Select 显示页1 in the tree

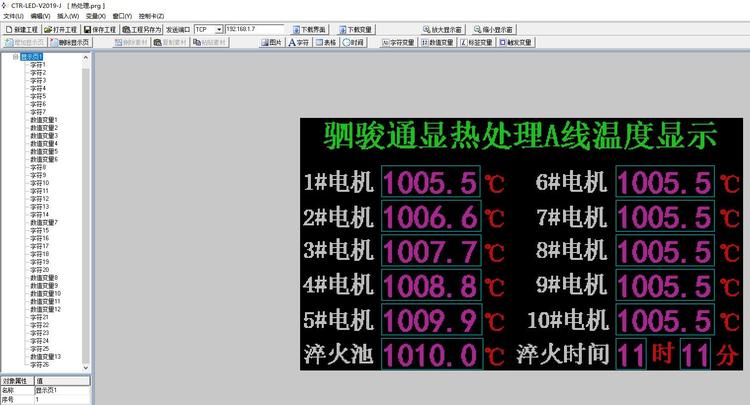(32, 56)
